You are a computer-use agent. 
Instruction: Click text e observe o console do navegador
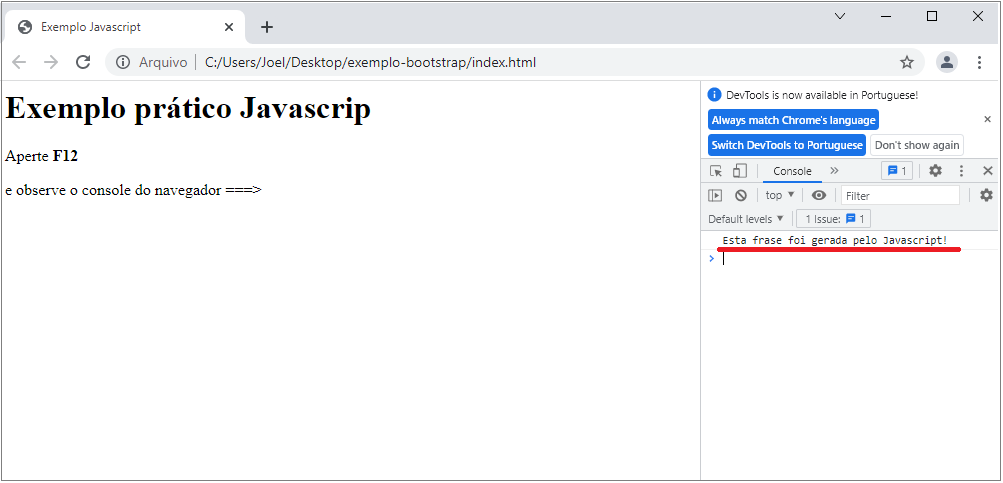(x=133, y=190)
